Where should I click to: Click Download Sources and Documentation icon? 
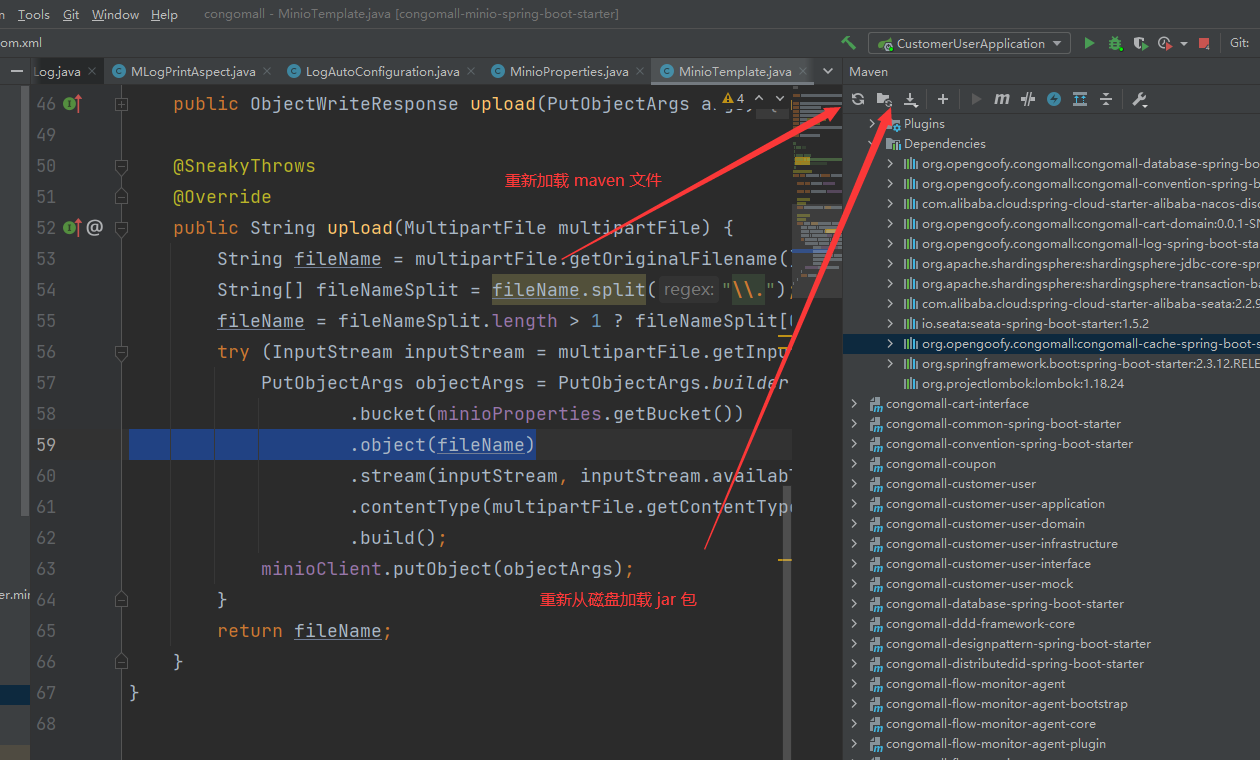(x=911, y=99)
